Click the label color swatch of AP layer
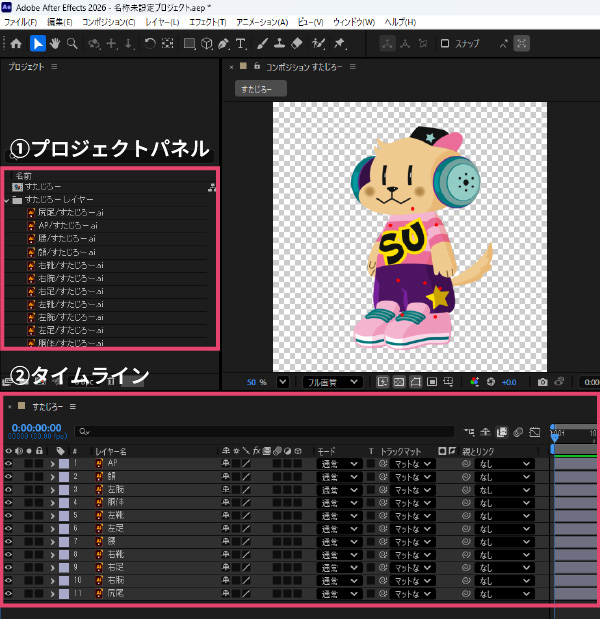This screenshot has height=620, width=600. click(64, 464)
